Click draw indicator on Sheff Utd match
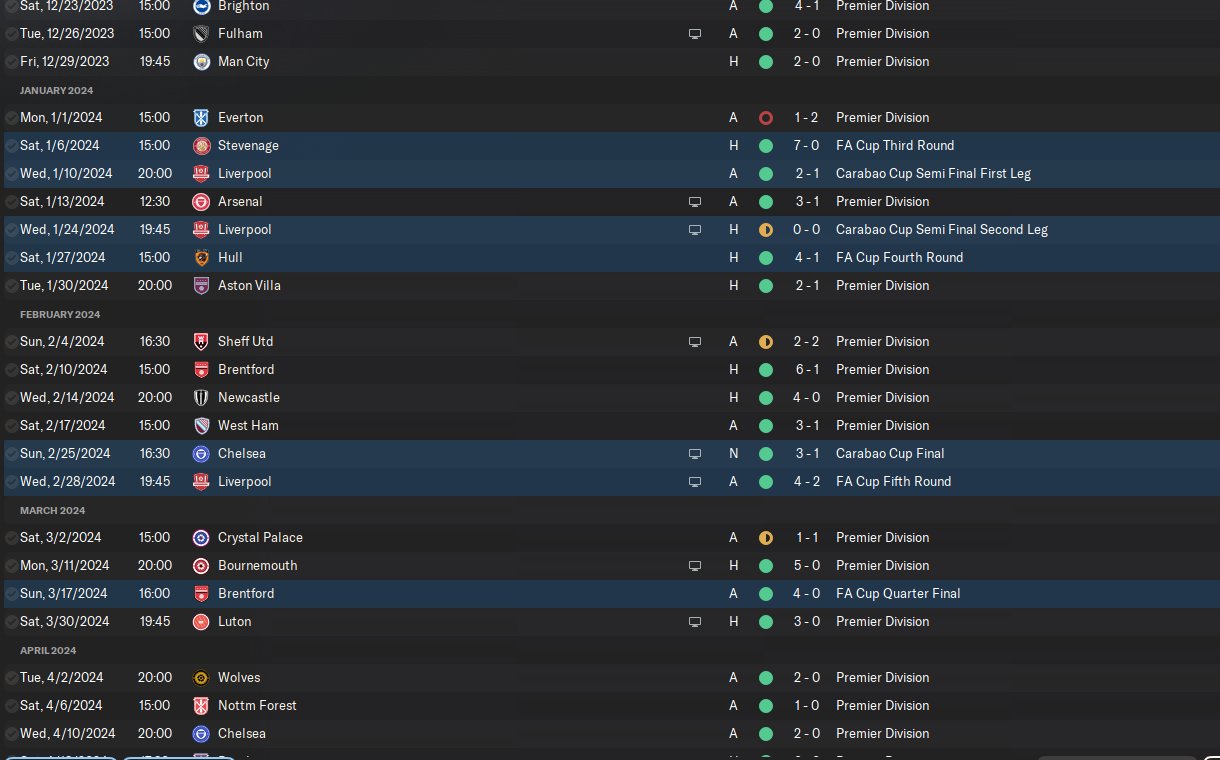1220x760 pixels. (766, 341)
